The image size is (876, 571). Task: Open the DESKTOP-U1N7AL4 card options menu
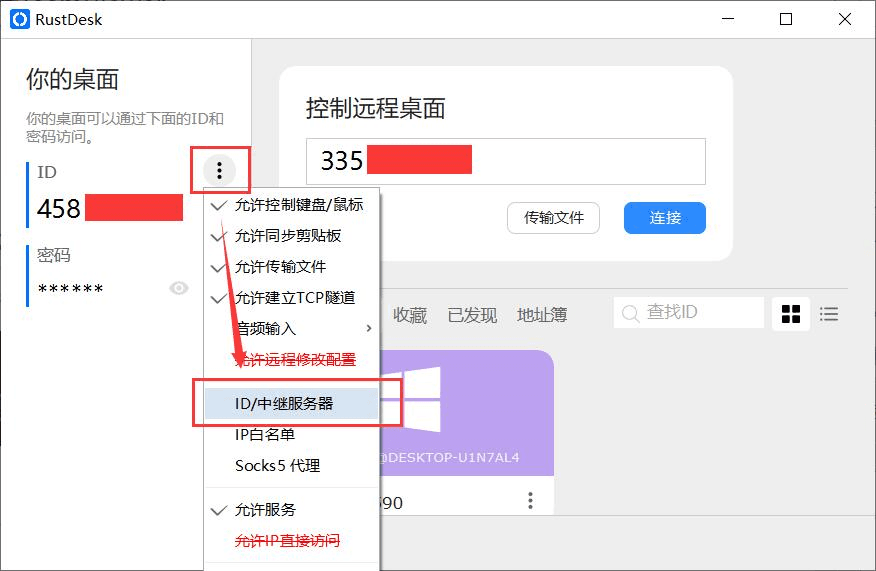coord(530,500)
